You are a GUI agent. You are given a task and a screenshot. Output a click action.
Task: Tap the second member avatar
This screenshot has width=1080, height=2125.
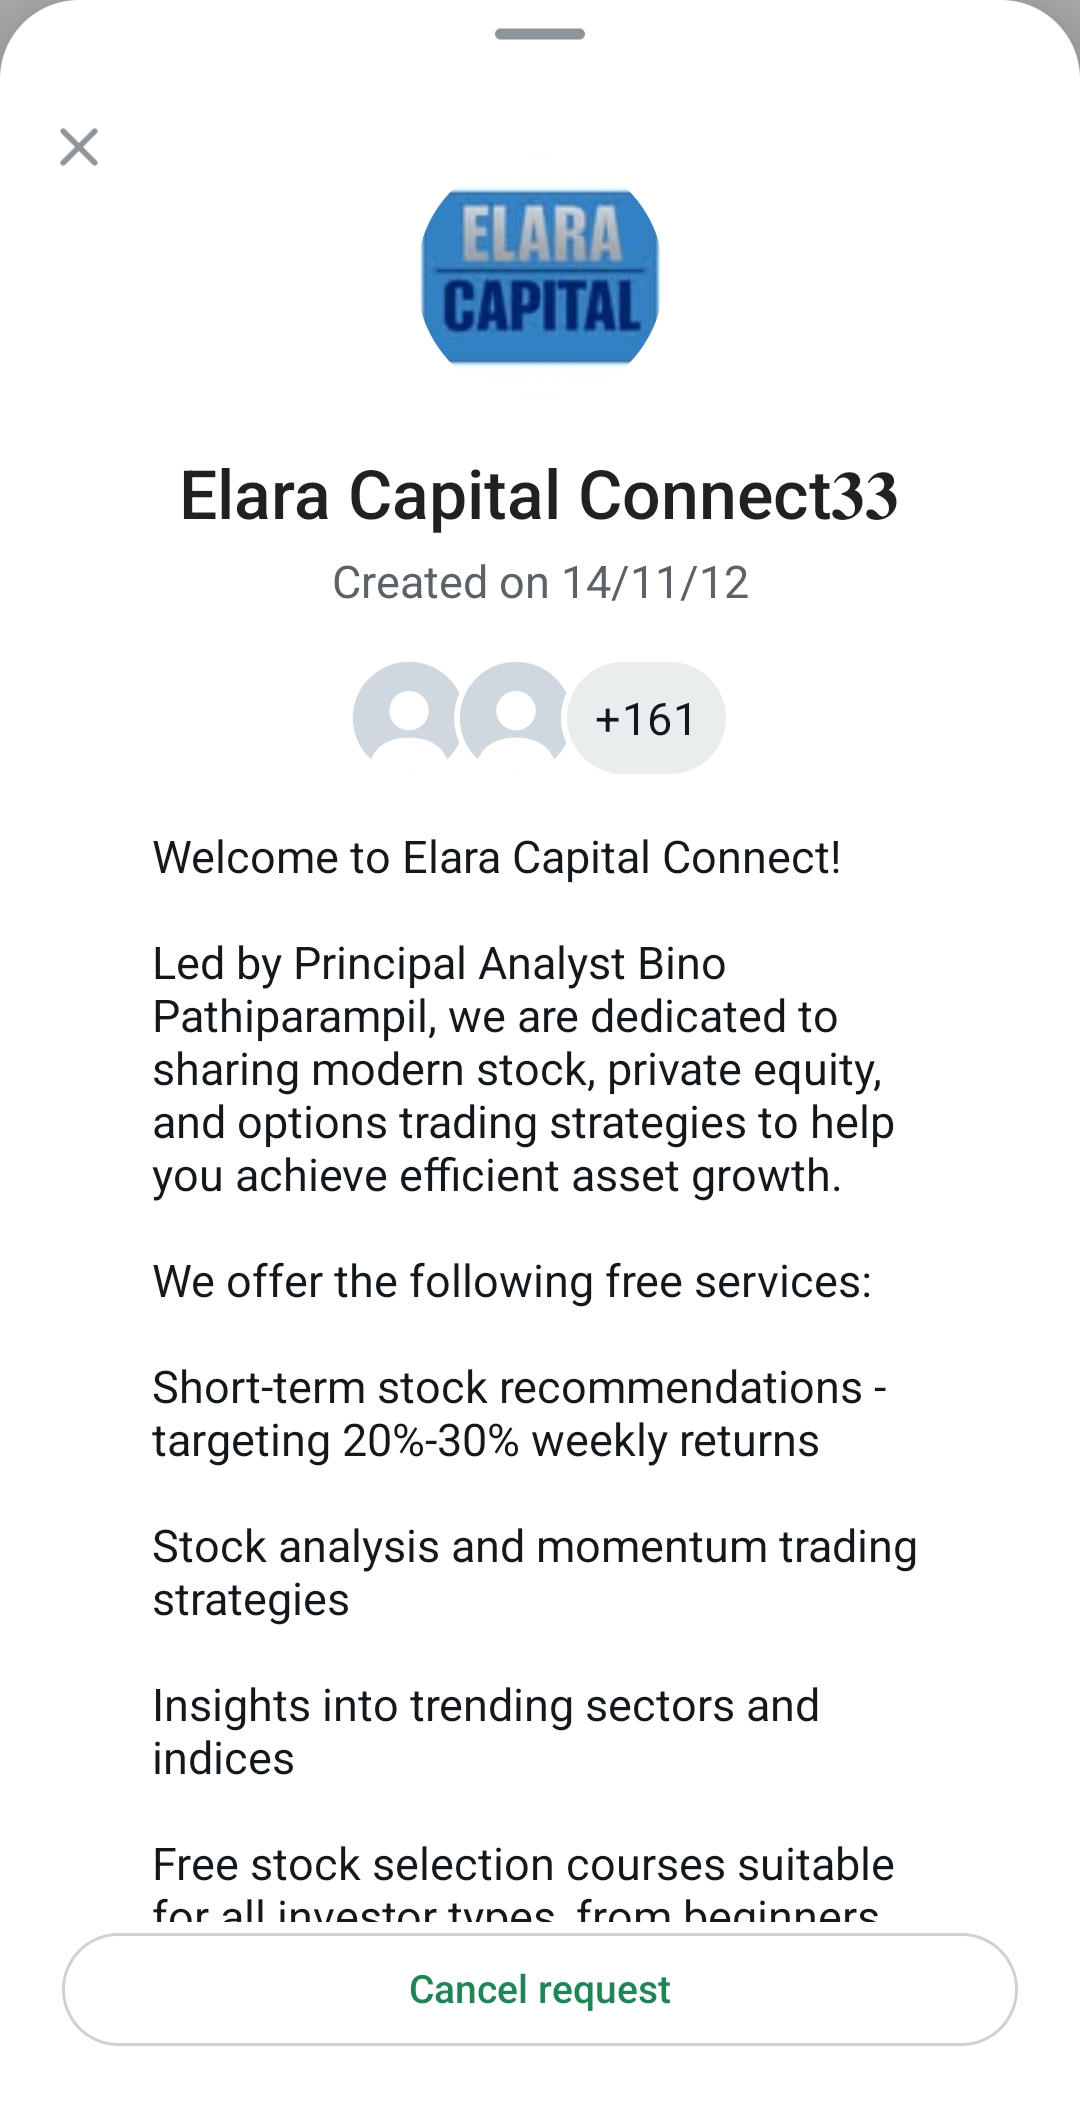tap(514, 716)
